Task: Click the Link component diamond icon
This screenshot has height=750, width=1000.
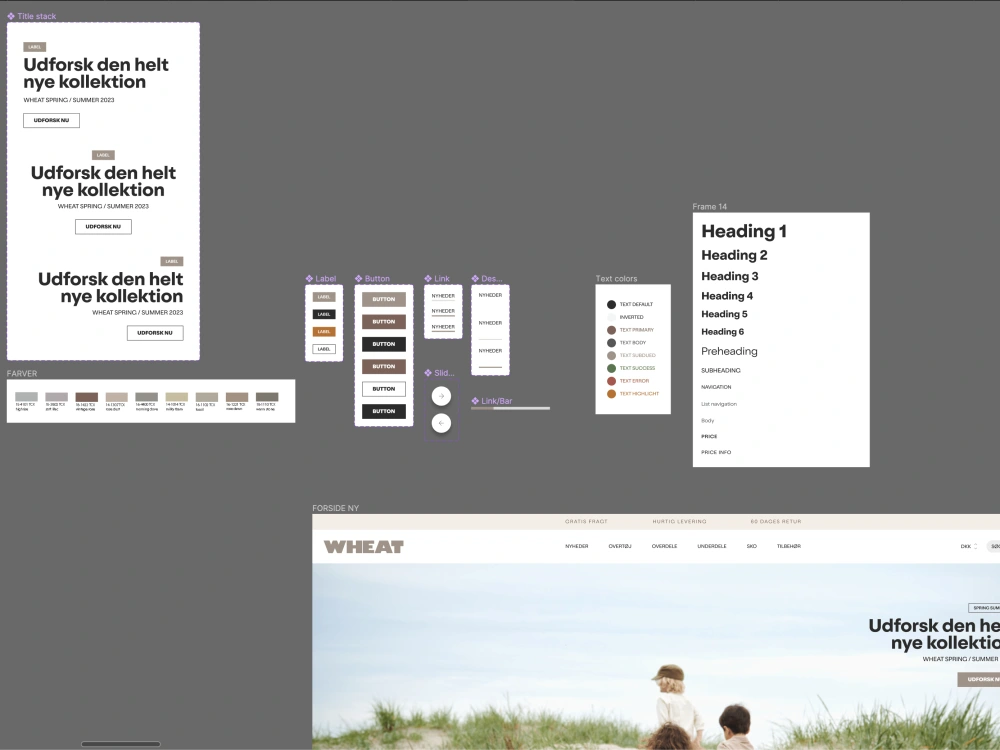Action: [428, 279]
